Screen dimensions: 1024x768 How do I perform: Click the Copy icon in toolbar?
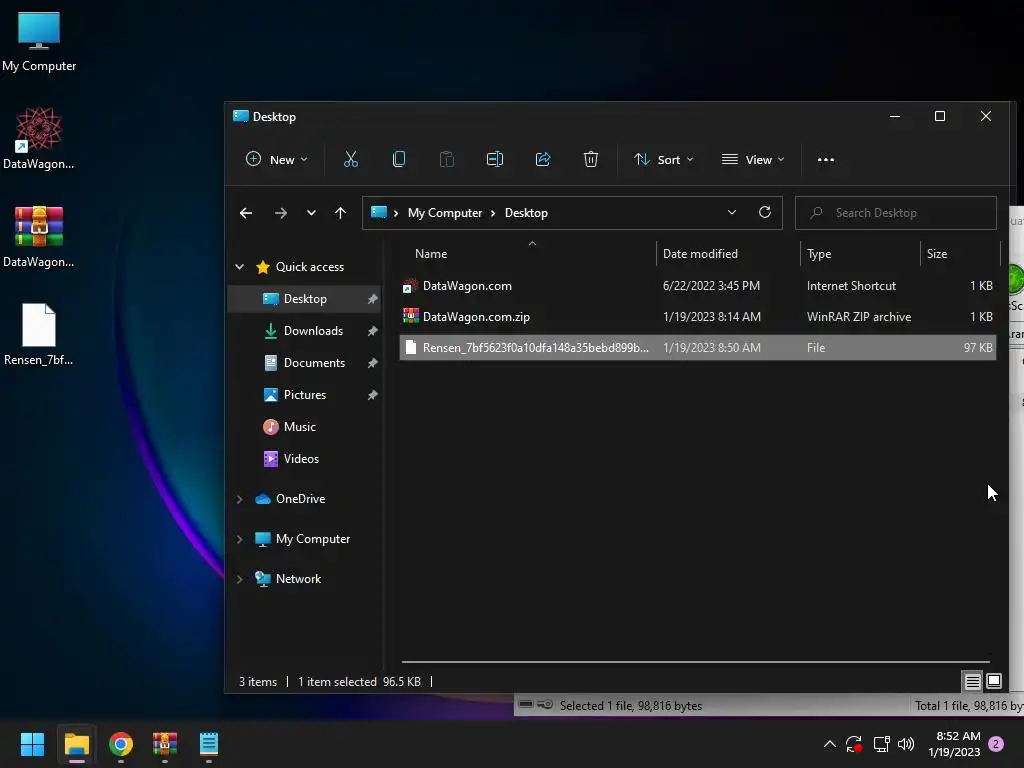point(398,159)
